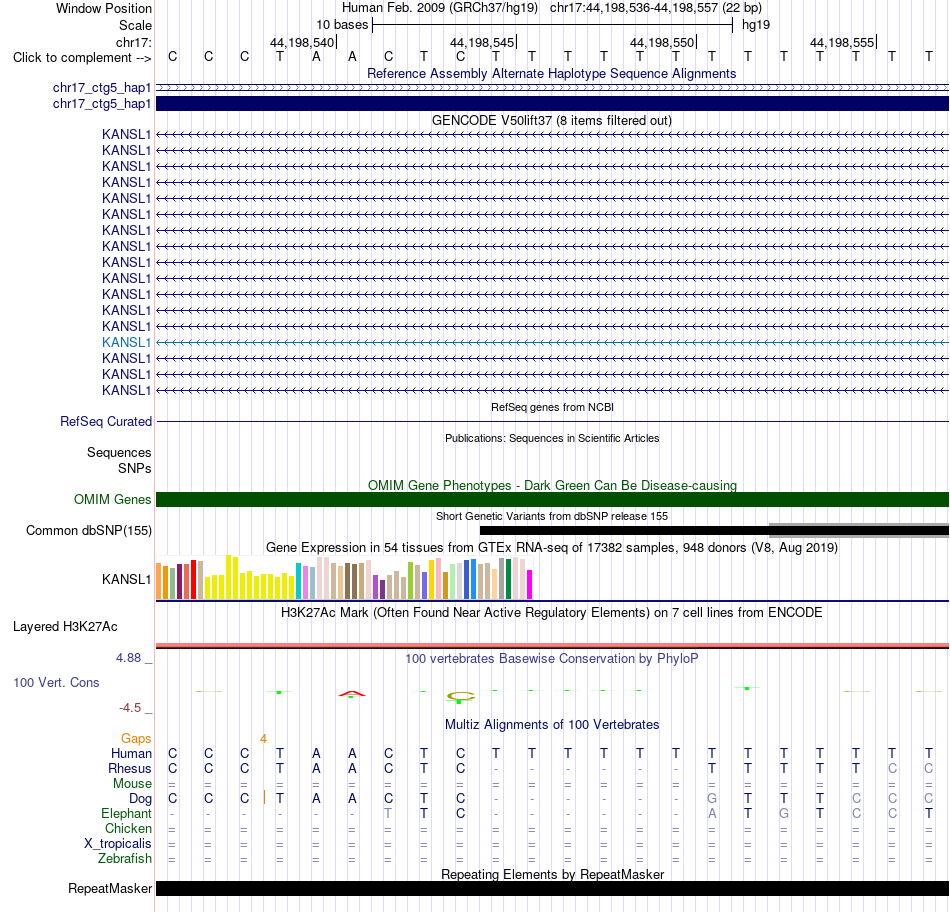Click the '100 Vert. Cons' track label
Image resolution: width=950 pixels, height=912 pixels.
[x=56, y=682]
